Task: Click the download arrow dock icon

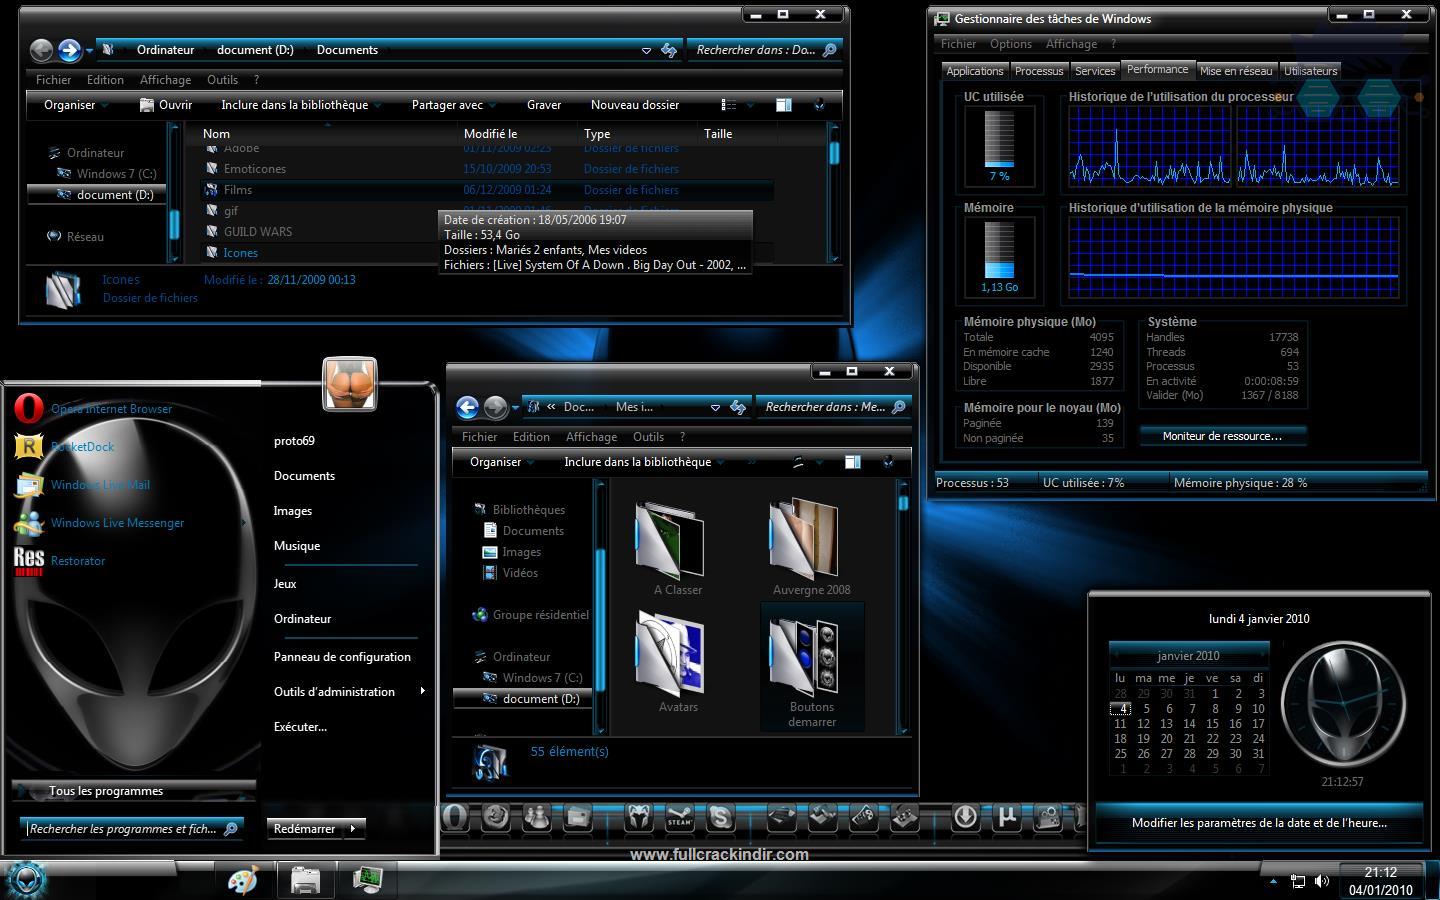Action: click(965, 817)
